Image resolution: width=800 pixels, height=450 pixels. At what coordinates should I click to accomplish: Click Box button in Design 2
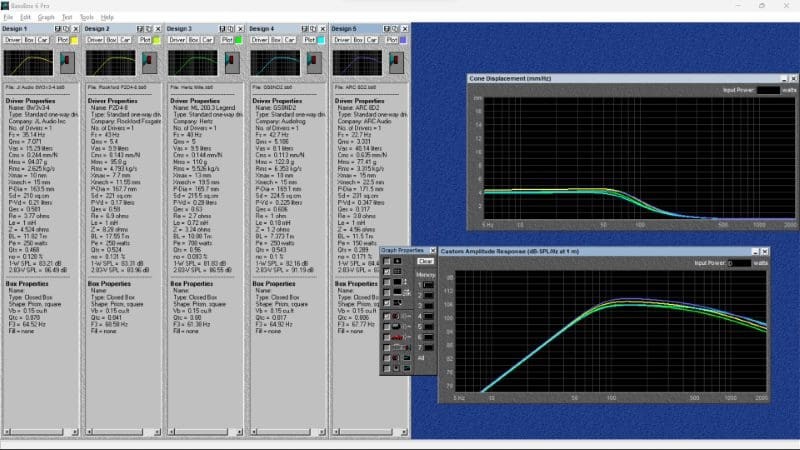pos(112,40)
